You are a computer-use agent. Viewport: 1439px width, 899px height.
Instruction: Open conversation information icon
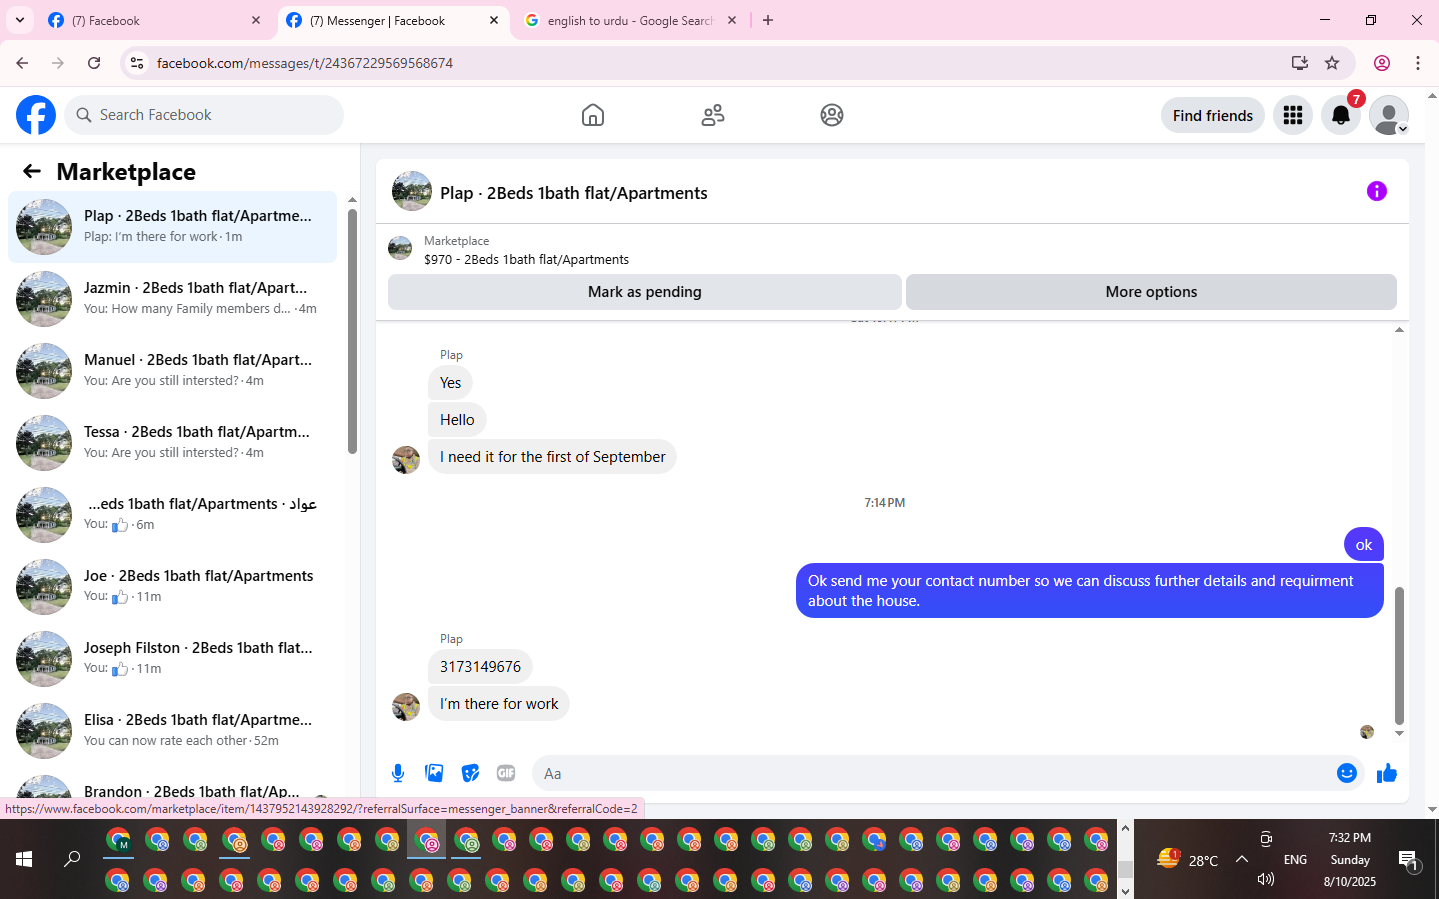pos(1377,191)
